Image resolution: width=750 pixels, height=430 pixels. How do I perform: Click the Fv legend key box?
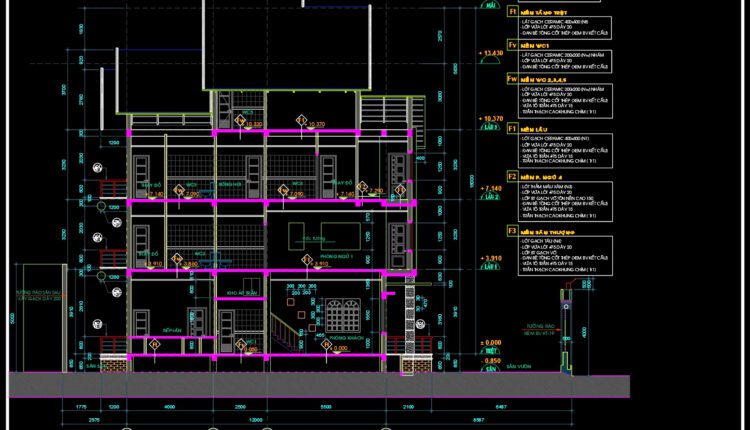point(512,44)
